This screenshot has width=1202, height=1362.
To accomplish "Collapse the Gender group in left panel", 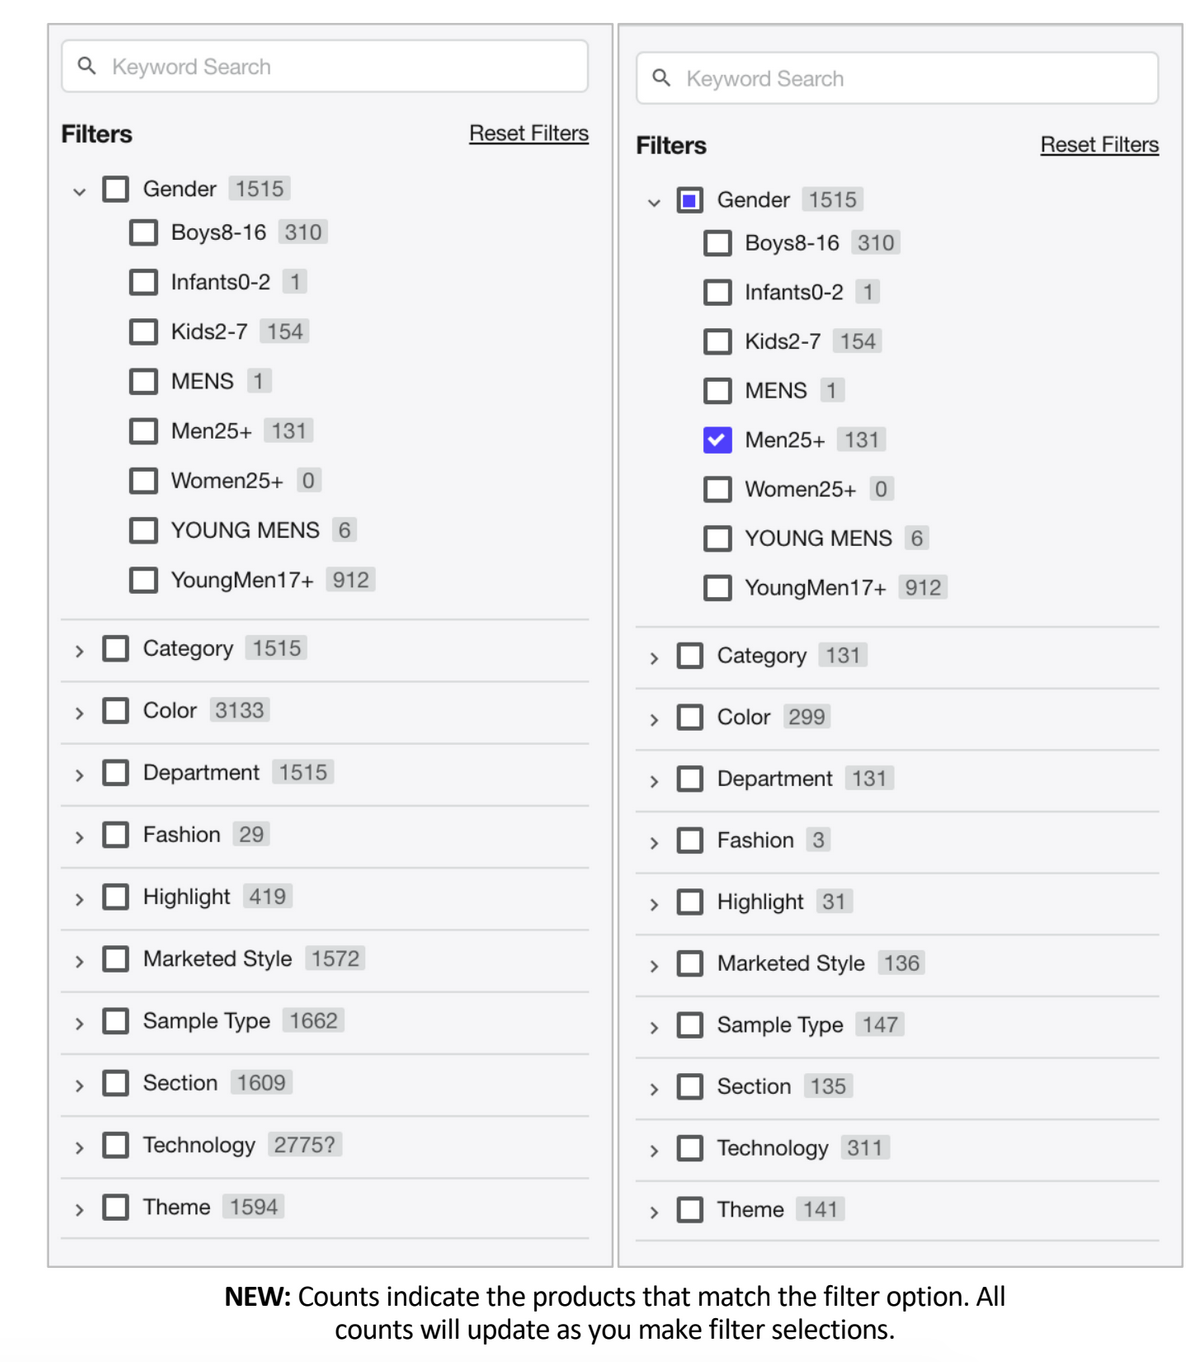I will [x=80, y=191].
